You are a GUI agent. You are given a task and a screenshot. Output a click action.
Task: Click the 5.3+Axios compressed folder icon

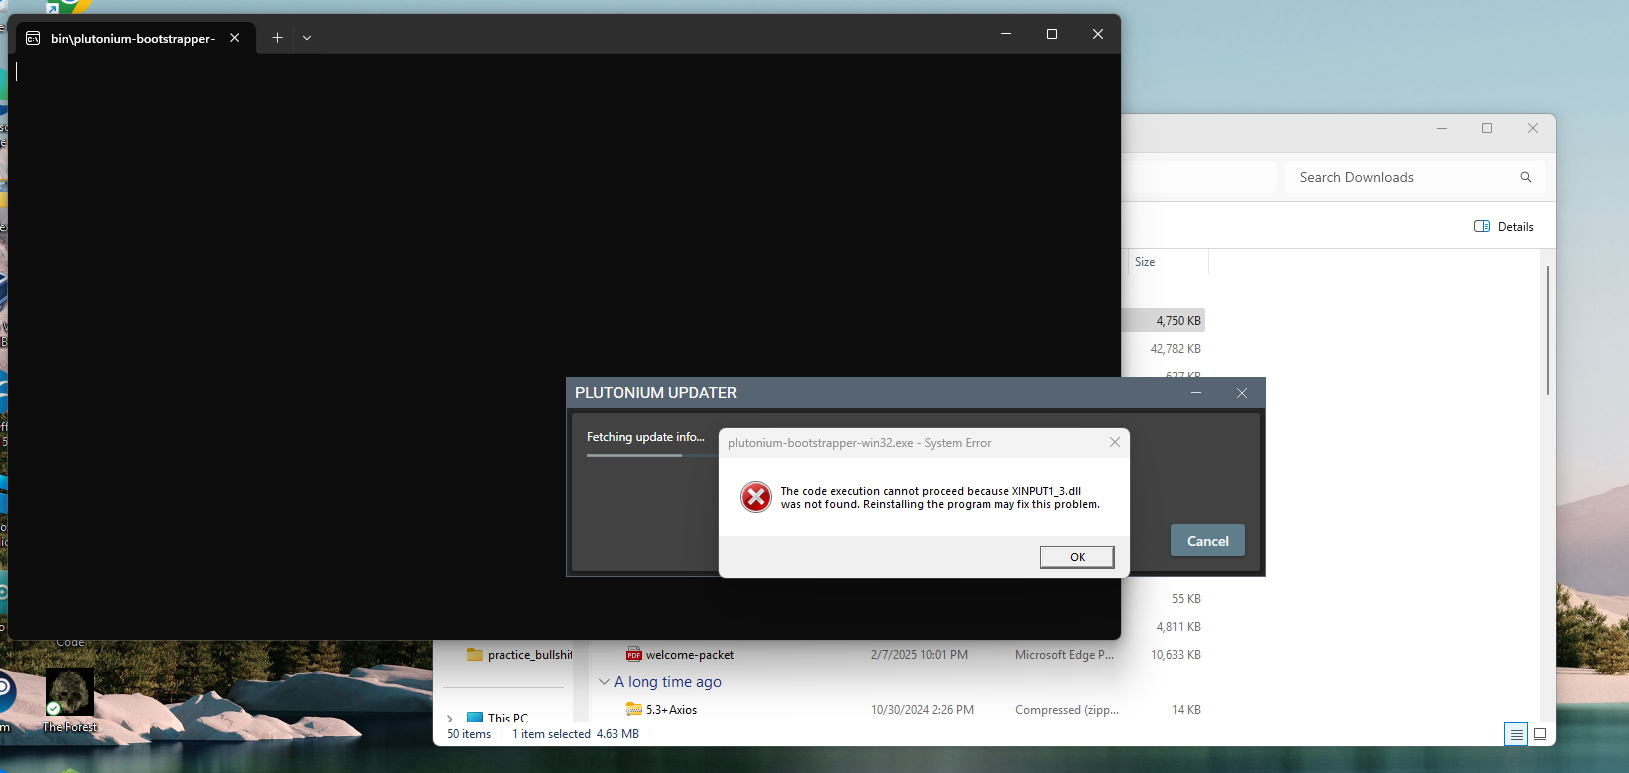coord(633,710)
